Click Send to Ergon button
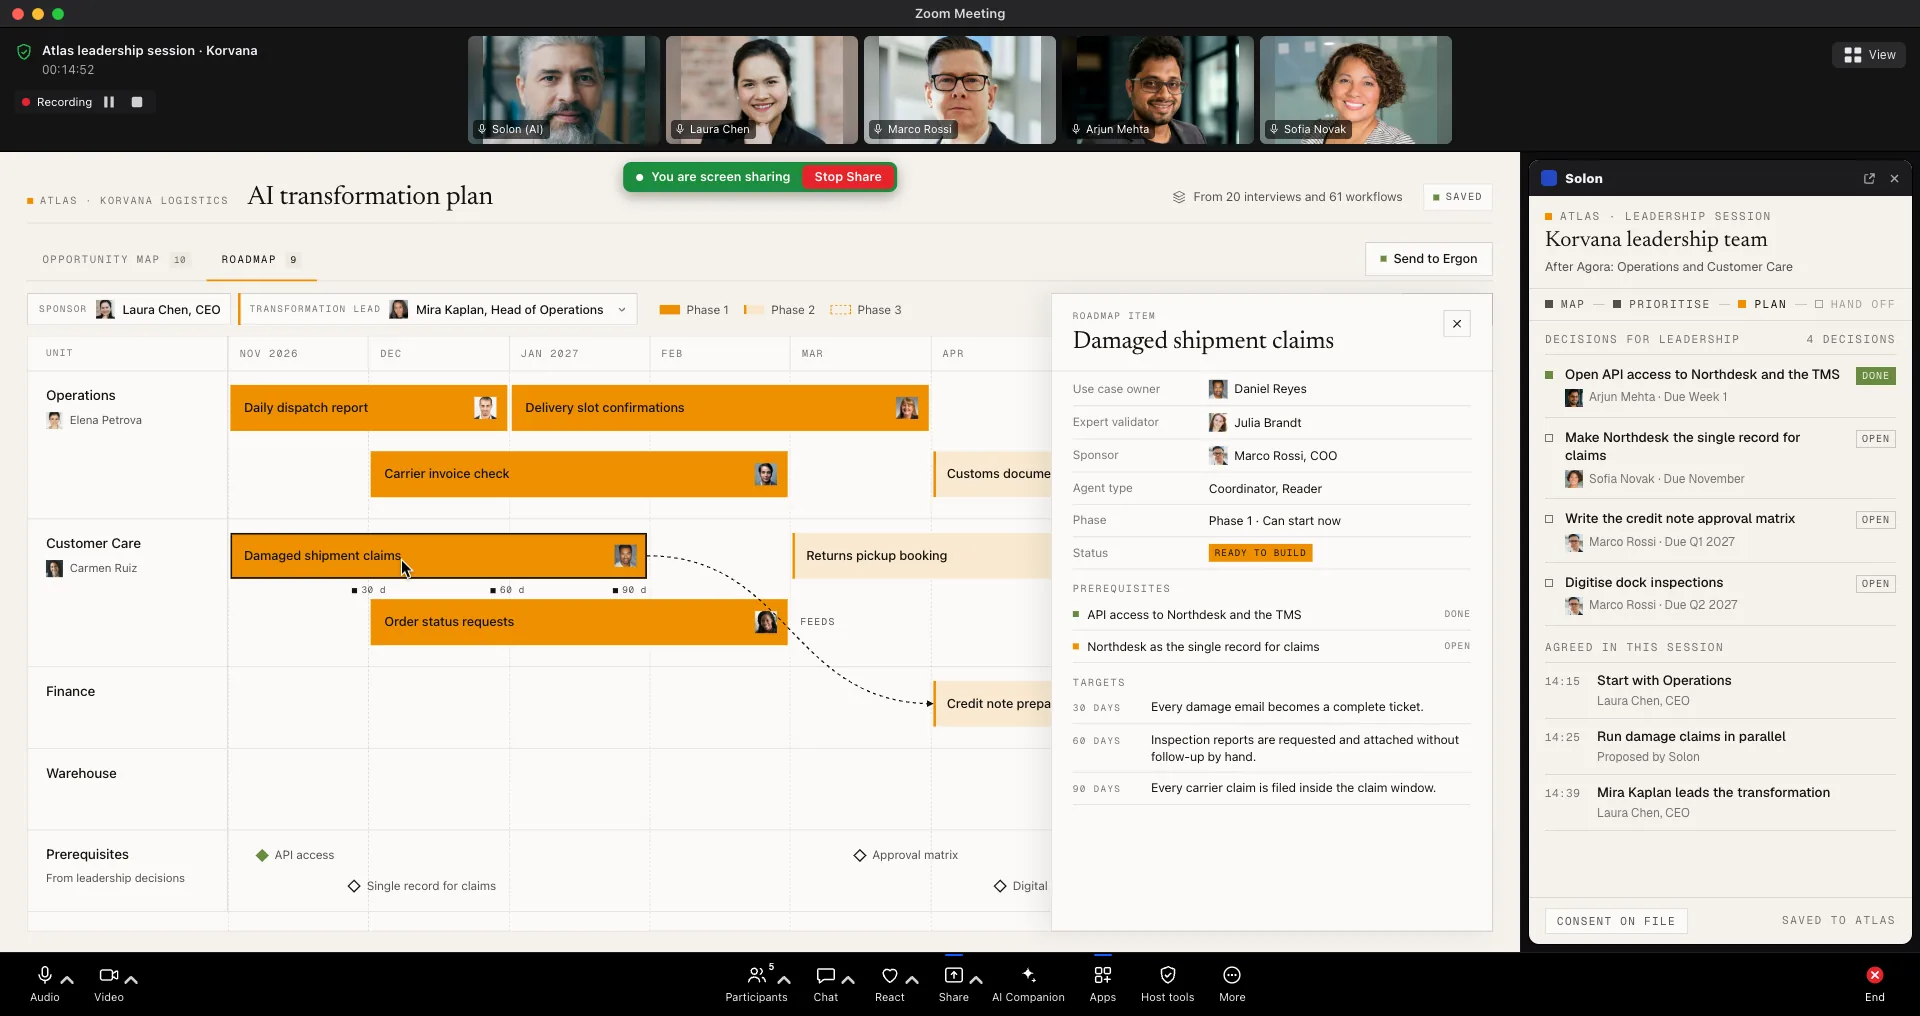1920x1016 pixels. (1428, 259)
